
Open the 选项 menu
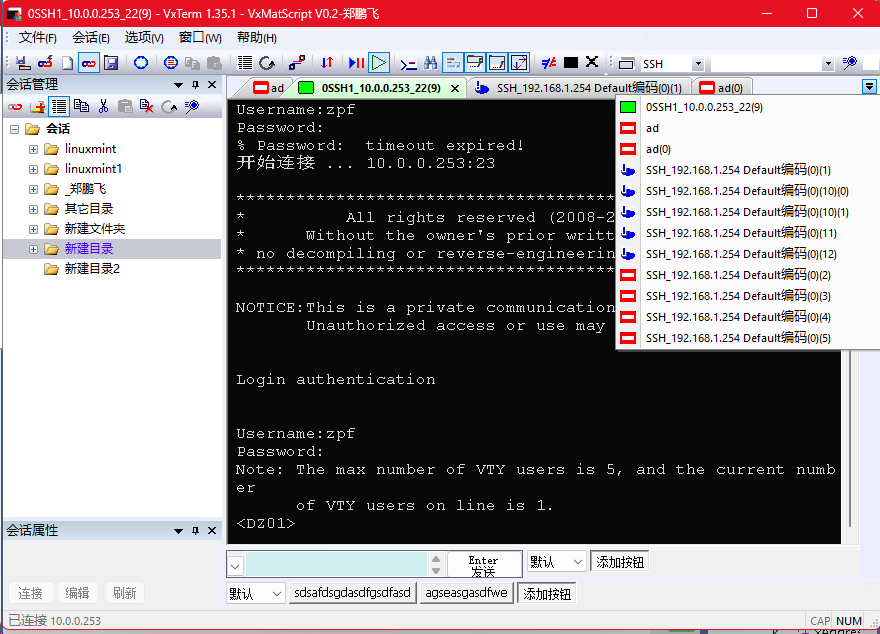144,37
